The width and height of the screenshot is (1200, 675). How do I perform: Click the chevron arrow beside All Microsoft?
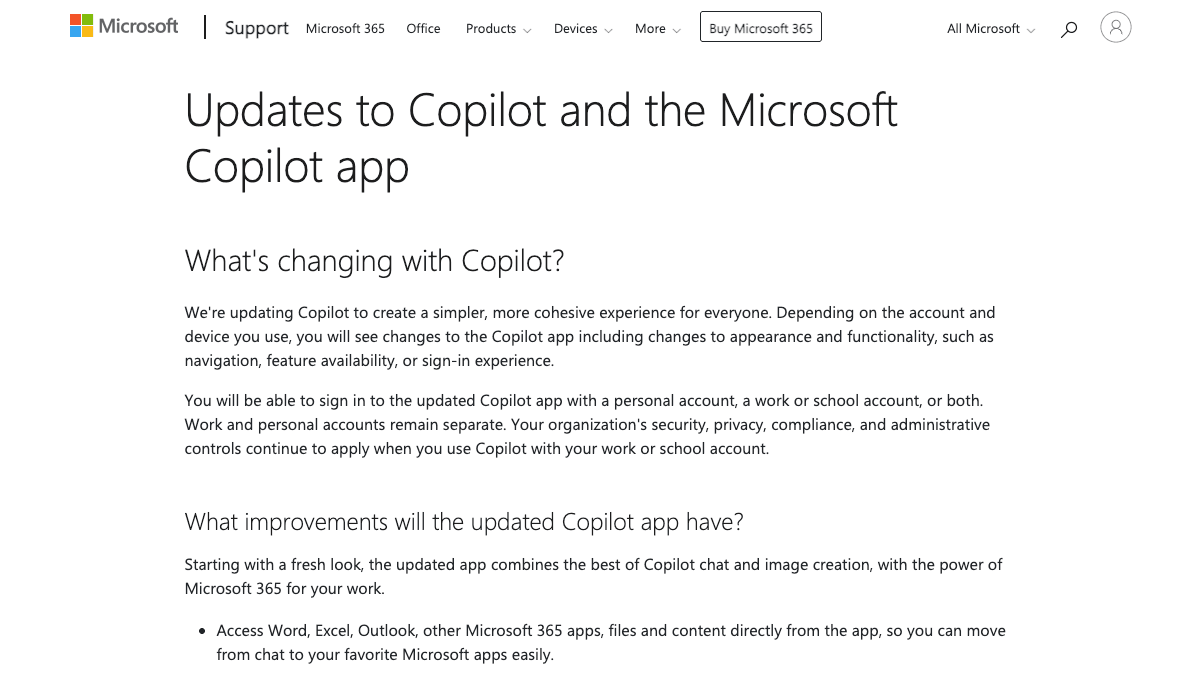1031,30
